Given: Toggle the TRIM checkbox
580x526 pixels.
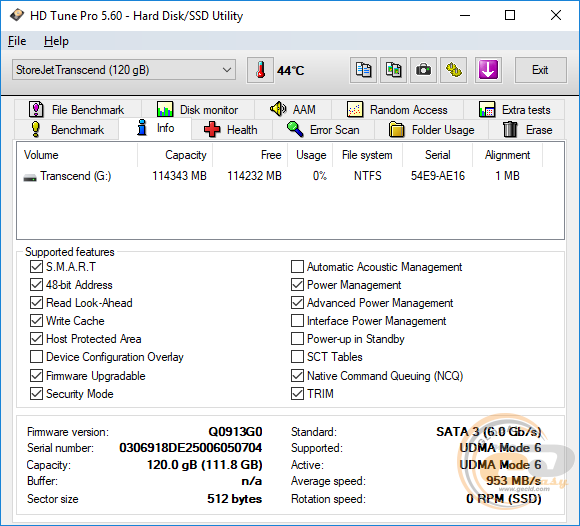Looking at the screenshot, I should click(x=297, y=394).
